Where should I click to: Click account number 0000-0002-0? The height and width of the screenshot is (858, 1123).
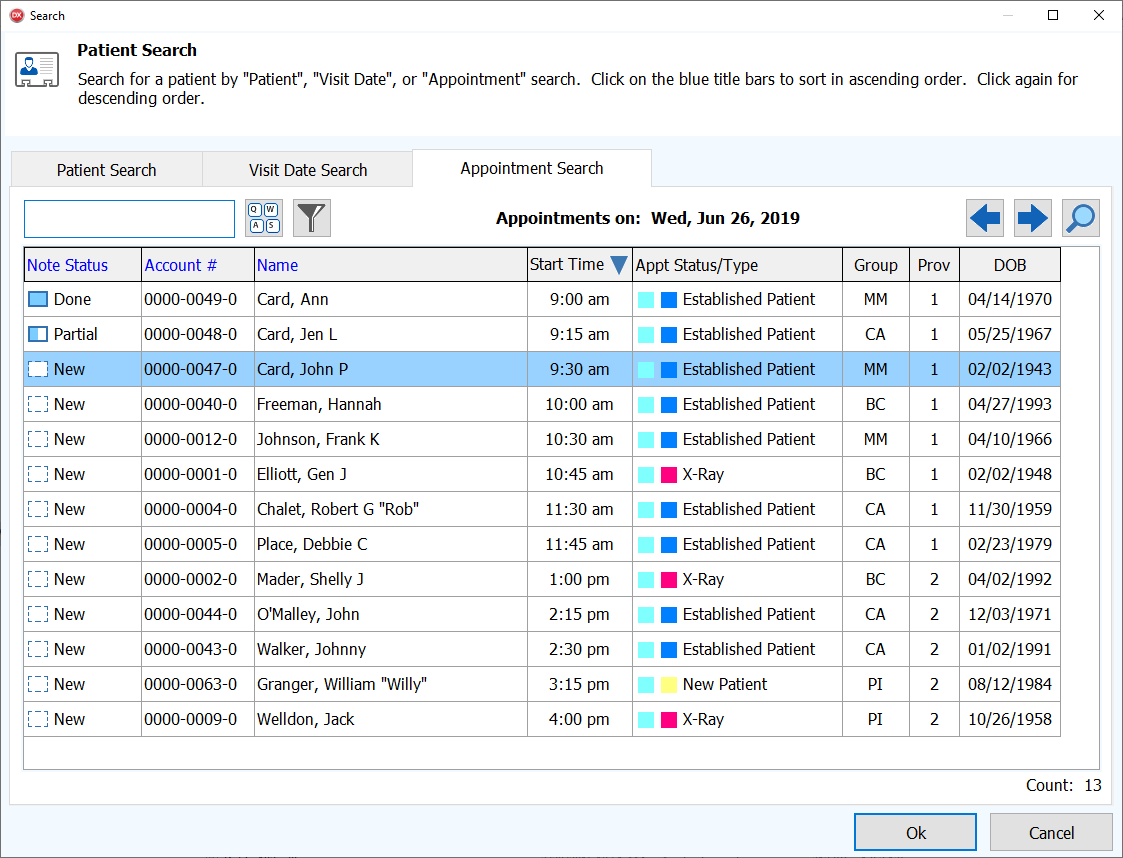pyautogui.click(x=191, y=579)
